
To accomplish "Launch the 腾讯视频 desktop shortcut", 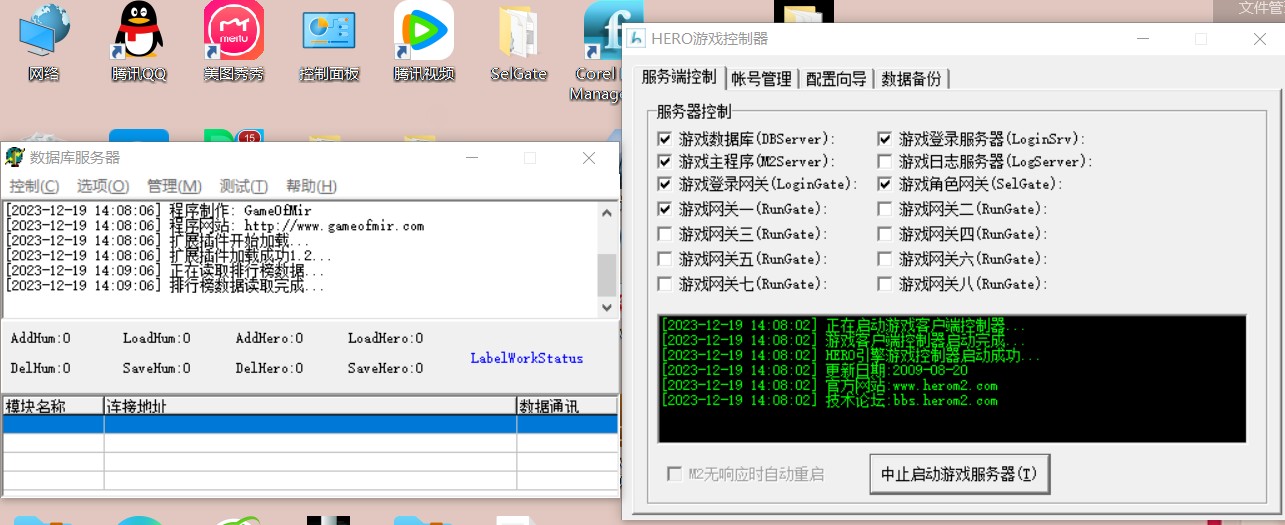I will click(423, 42).
